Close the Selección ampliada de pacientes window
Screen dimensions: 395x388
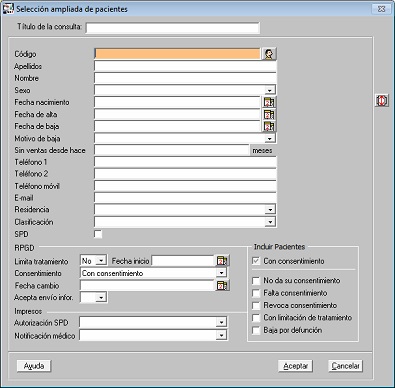(x=381, y=9)
